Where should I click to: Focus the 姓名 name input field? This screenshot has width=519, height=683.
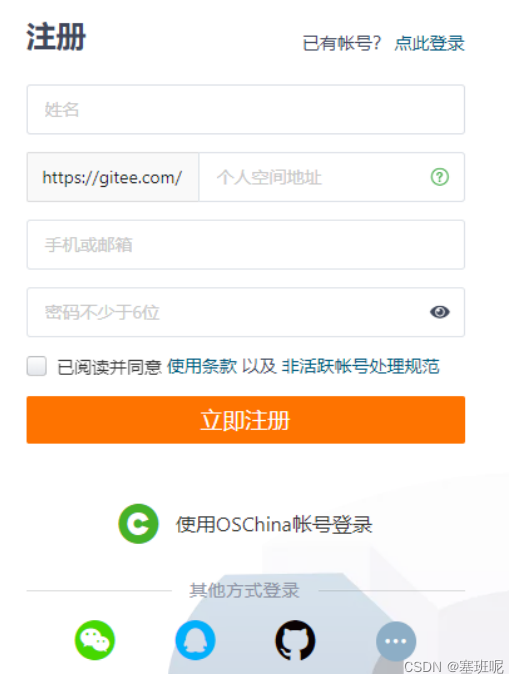tap(246, 109)
